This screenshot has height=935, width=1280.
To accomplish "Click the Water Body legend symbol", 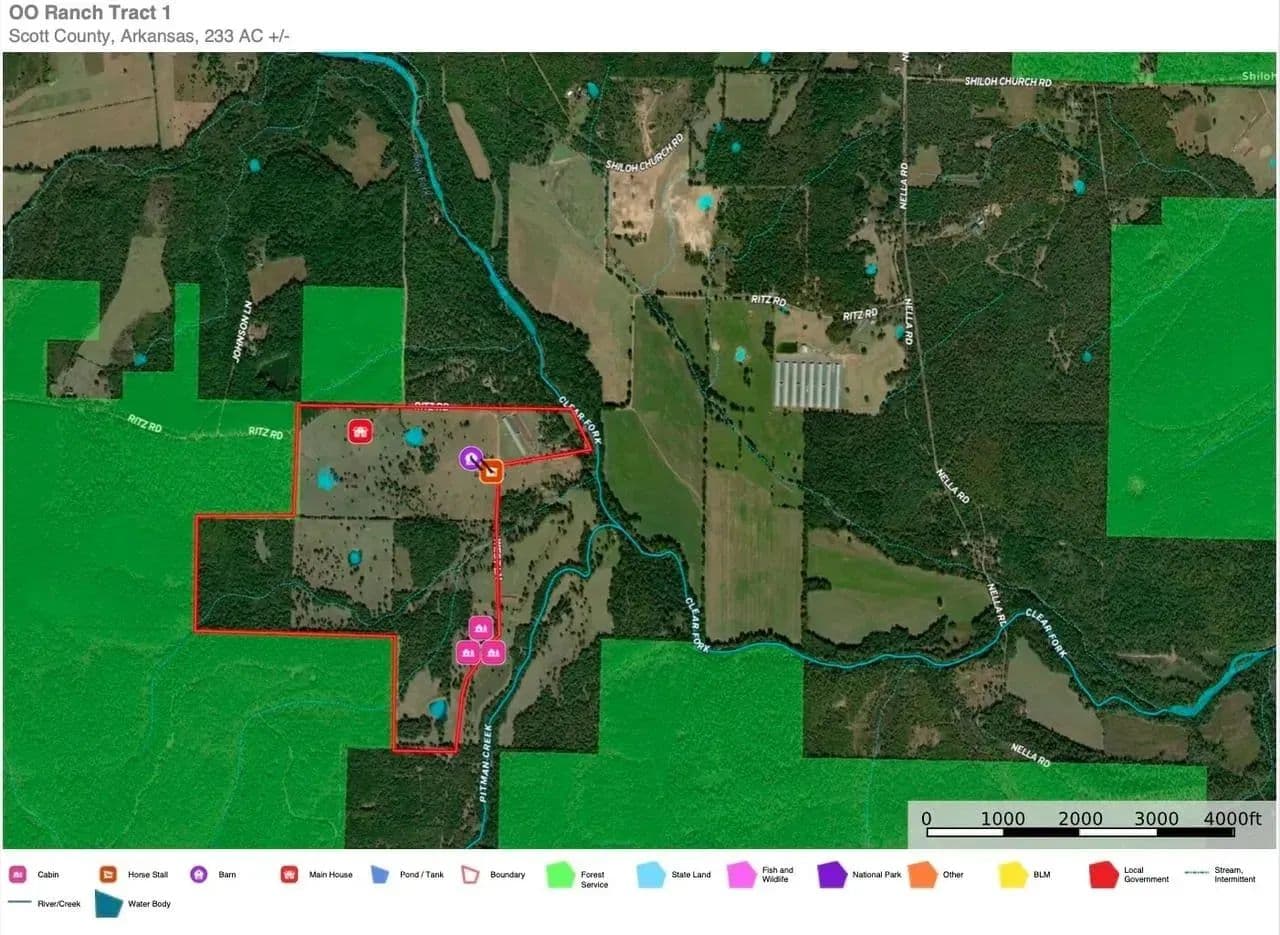I will [x=108, y=904].
